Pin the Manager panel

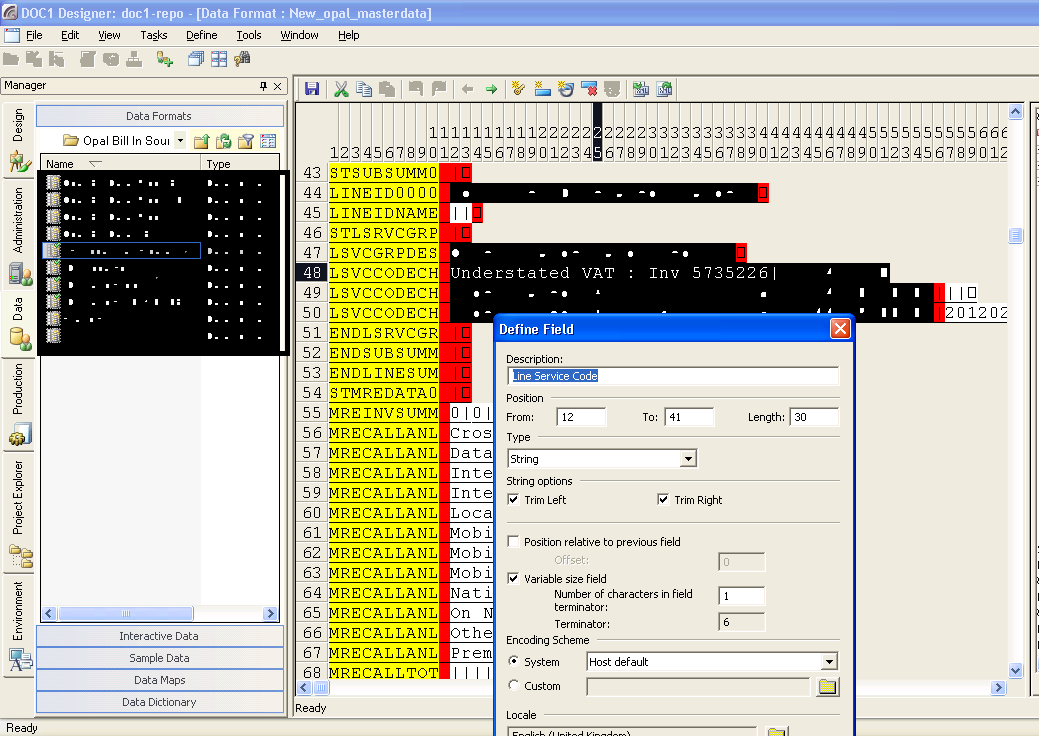(x=263, y=86)
